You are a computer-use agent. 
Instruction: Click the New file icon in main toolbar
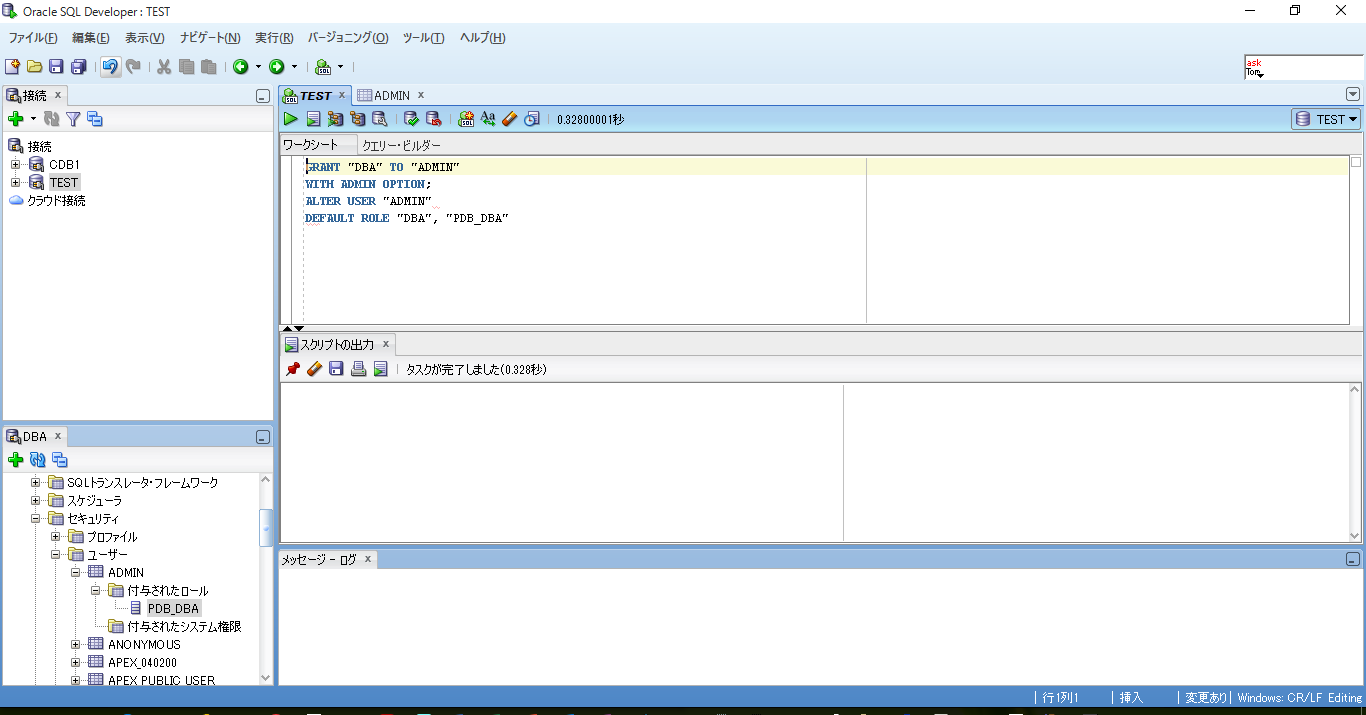point(12,67)
